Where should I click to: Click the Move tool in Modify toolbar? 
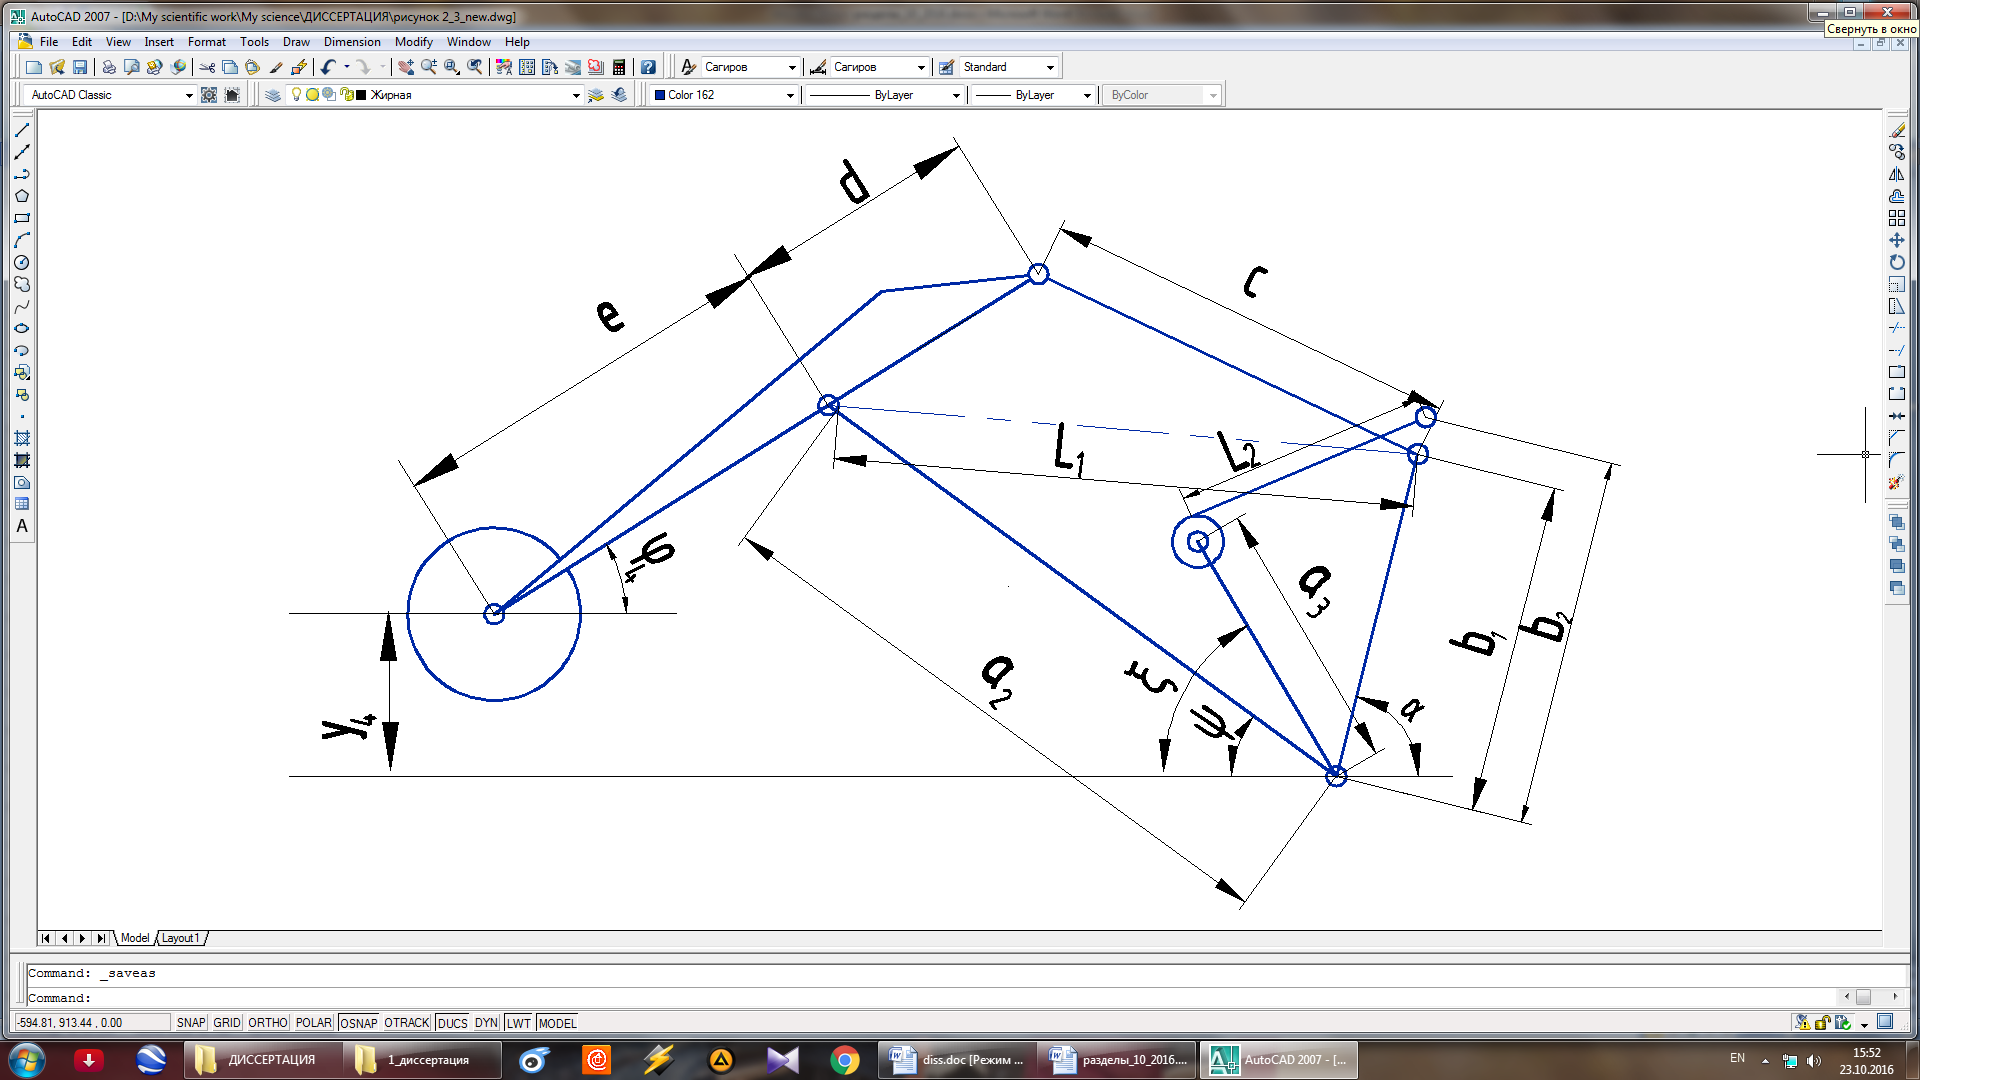[x=1896, y=240]
